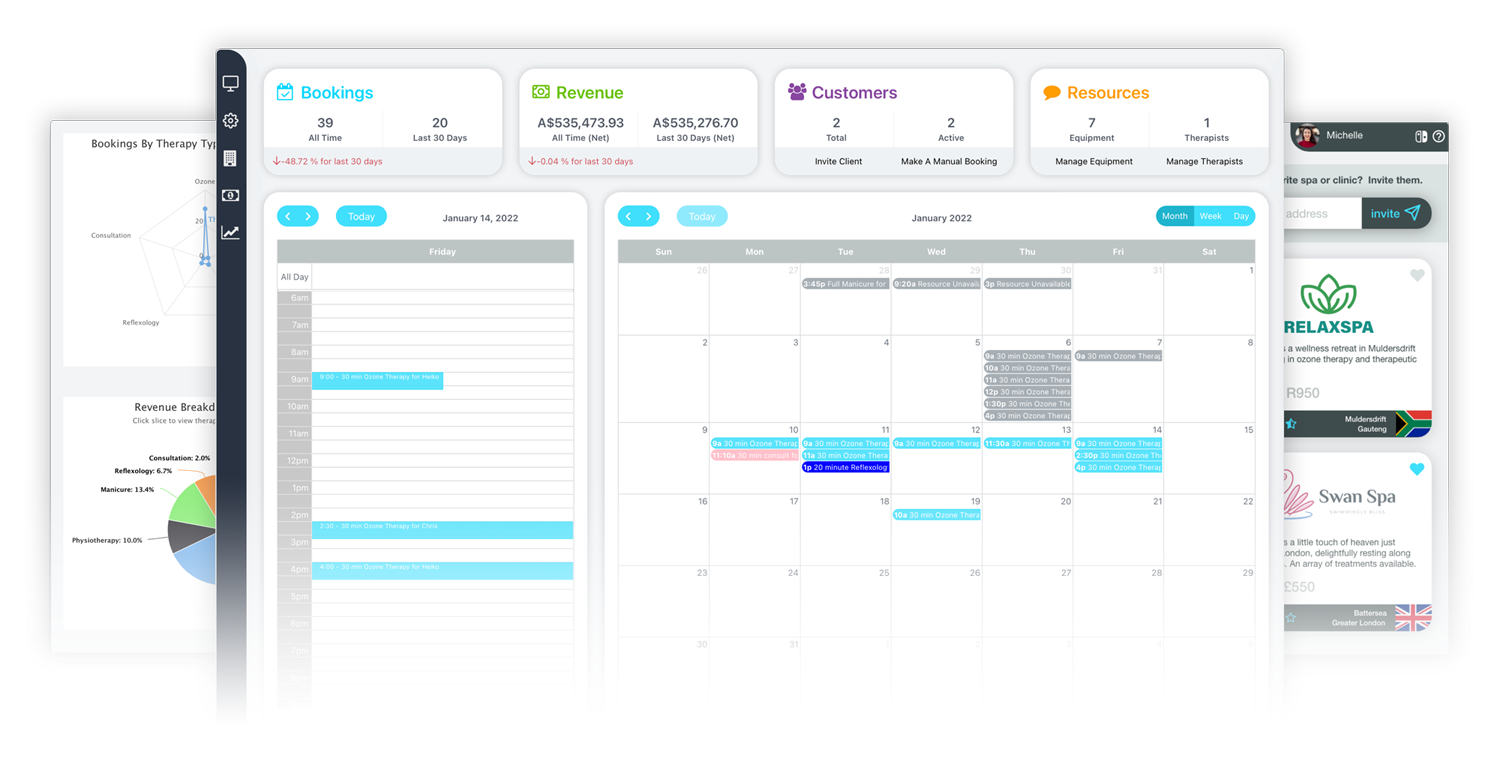Click the Revenue banknote icon
Viewport: 1500px width, 776px height.
[541, 92]
